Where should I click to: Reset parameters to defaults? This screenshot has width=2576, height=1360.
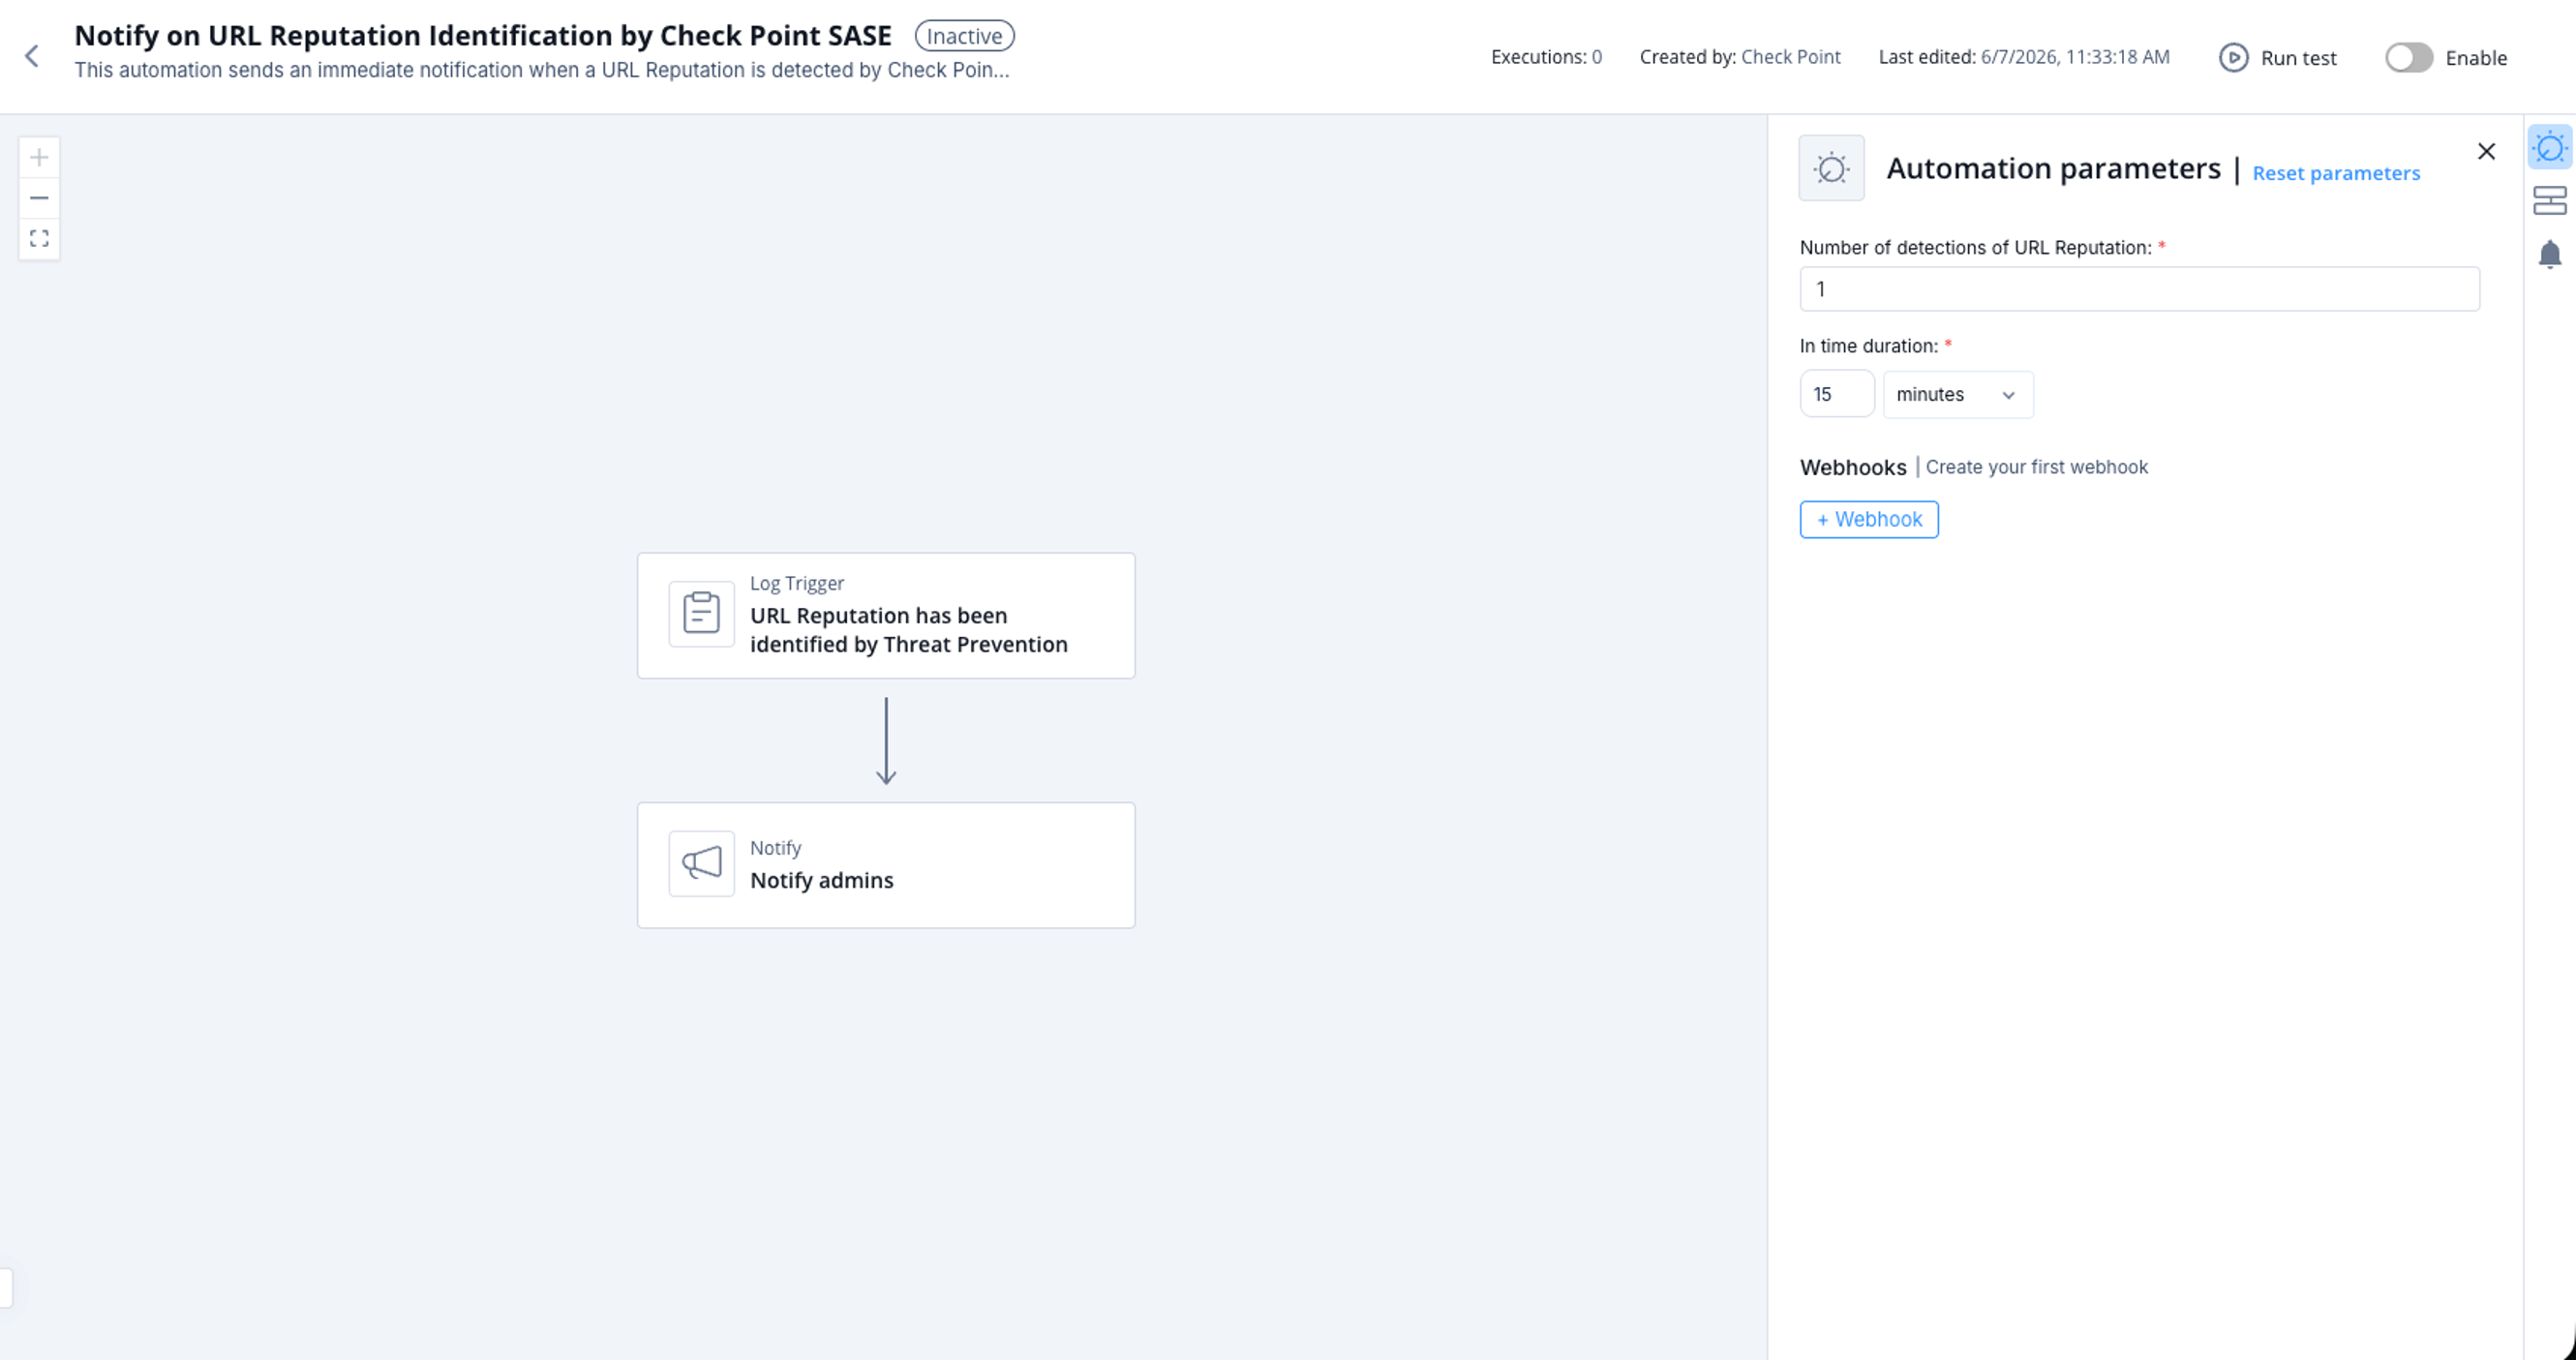(2335, 173)
